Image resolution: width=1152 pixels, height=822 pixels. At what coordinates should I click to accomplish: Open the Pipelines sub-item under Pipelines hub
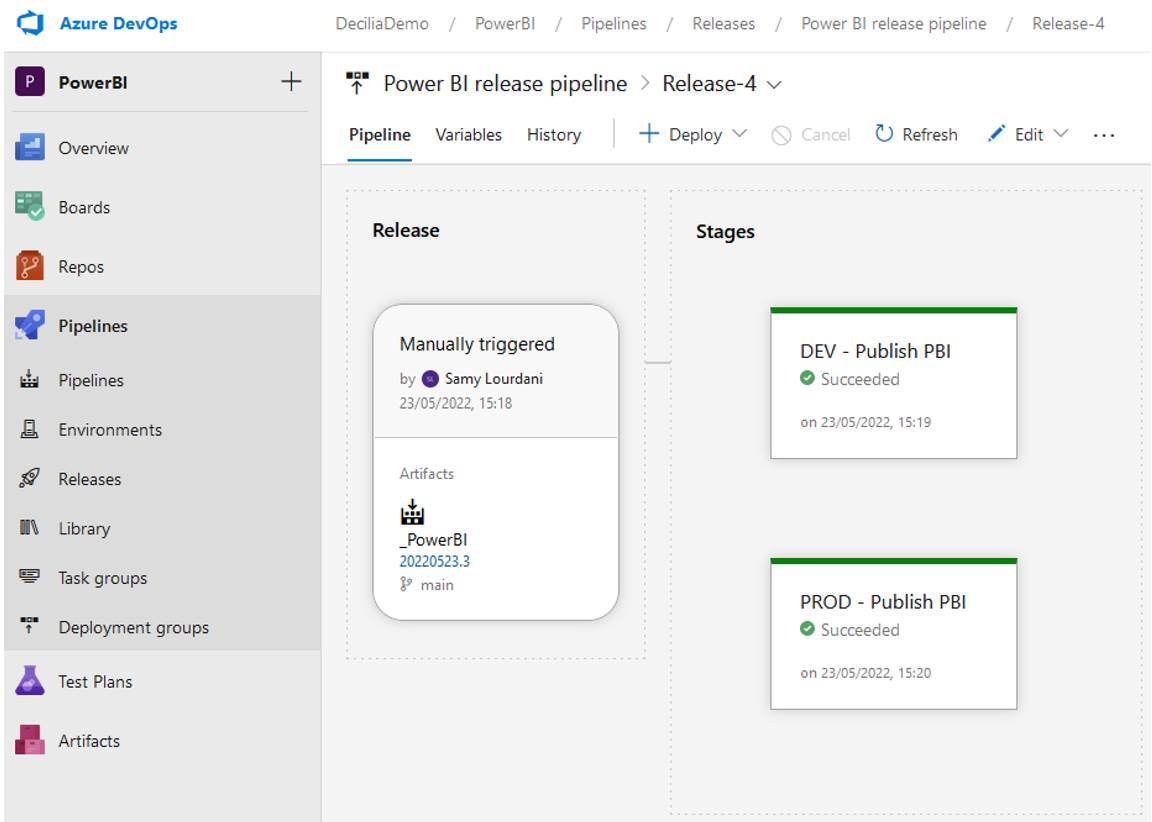pyautogui.click(x=91, y=381)
